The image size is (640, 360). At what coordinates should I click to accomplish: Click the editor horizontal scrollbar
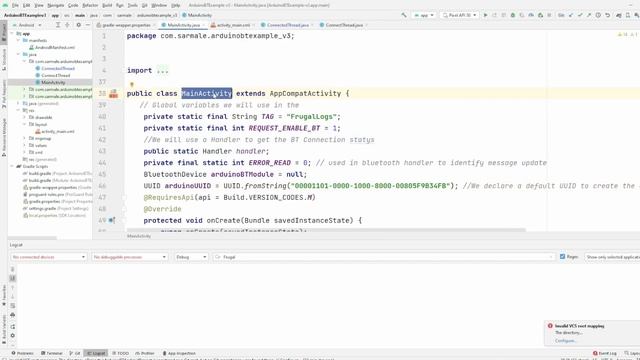tap(327, 230)
